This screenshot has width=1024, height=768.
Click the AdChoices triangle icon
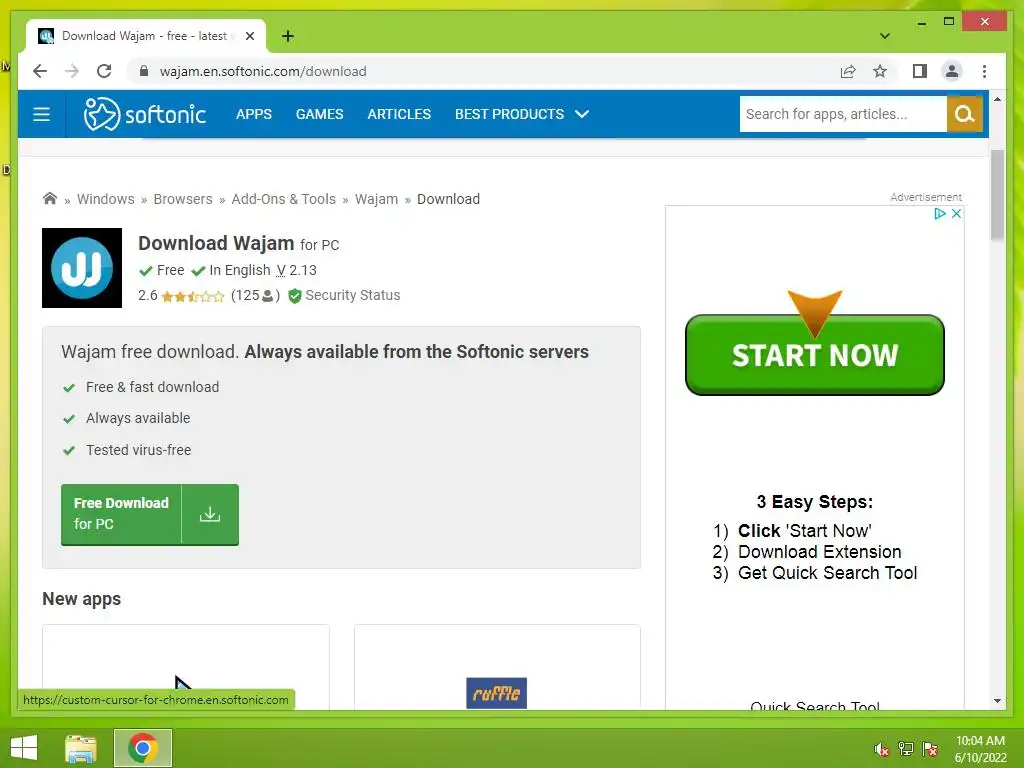[x=940, y=214]
